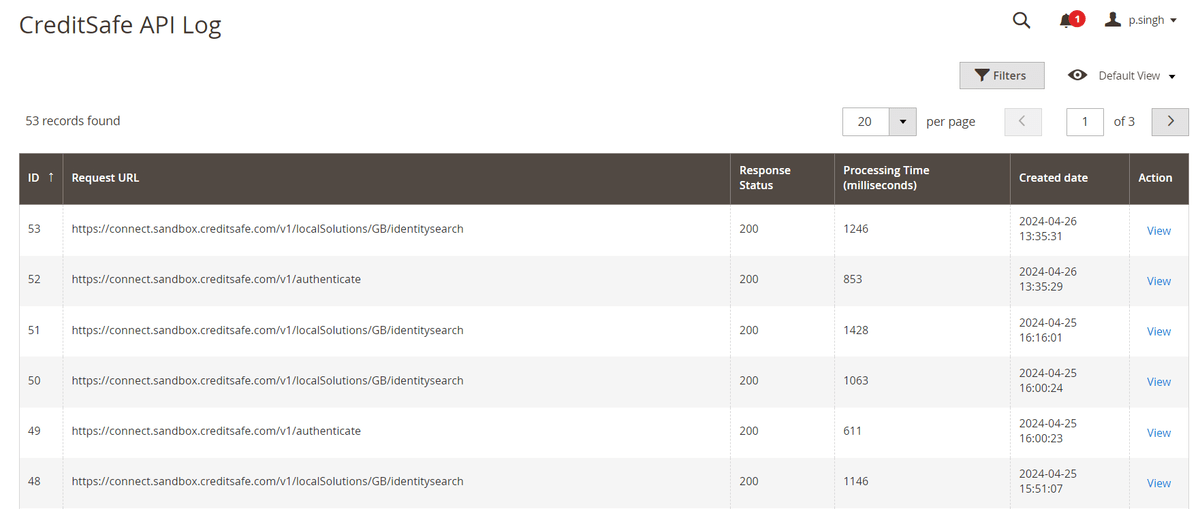Viewport: 1200px width, 509px height.
Task: Sort by the Request URL column
Action: click(x=105, y=178)
